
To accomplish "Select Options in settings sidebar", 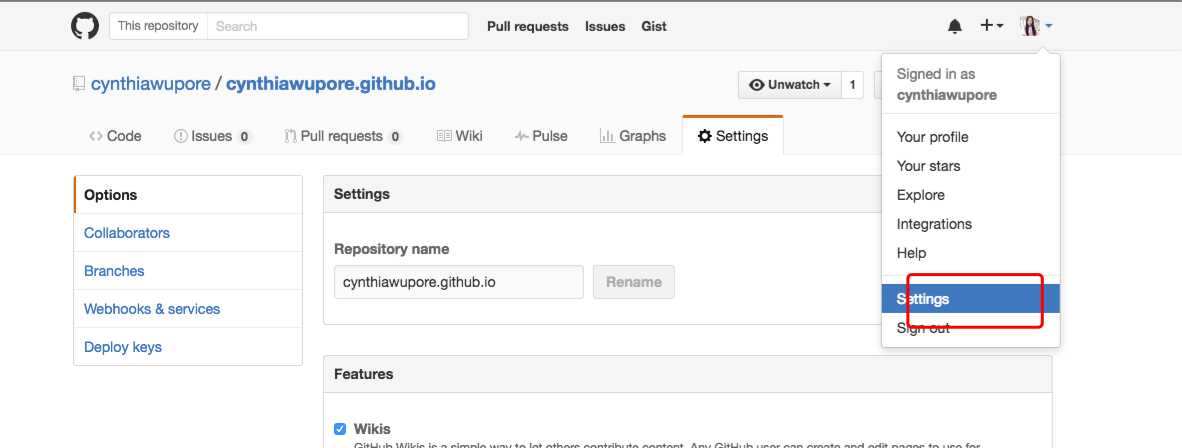I will point(188,195).
